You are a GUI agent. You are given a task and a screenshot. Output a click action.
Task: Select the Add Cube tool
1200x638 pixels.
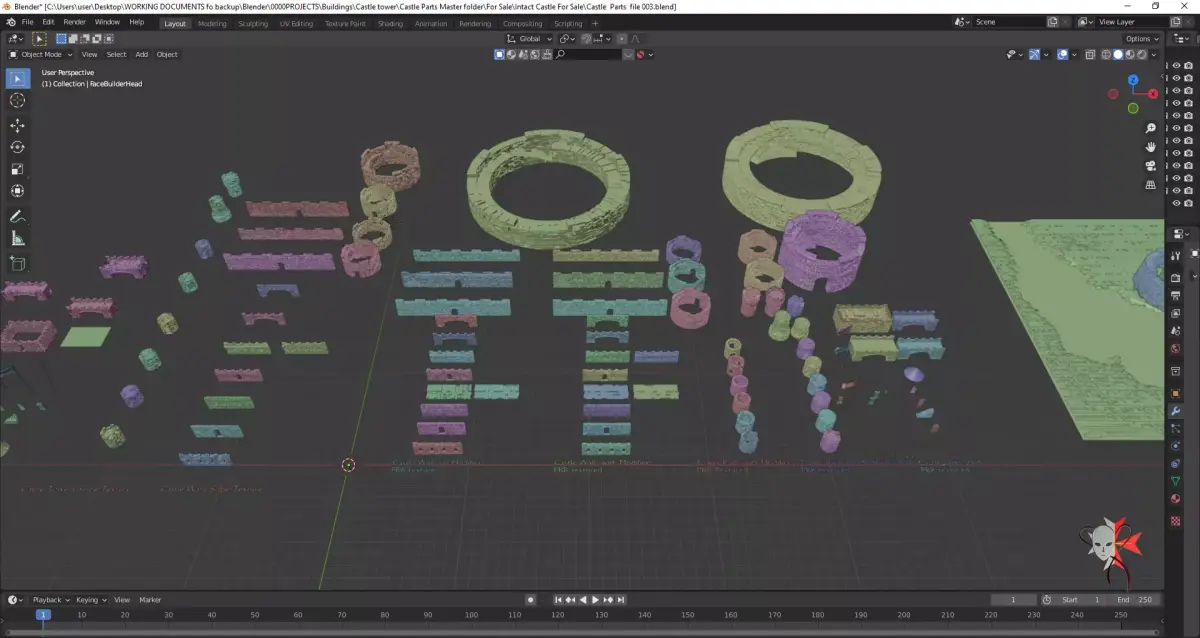[x=17, y=263]
